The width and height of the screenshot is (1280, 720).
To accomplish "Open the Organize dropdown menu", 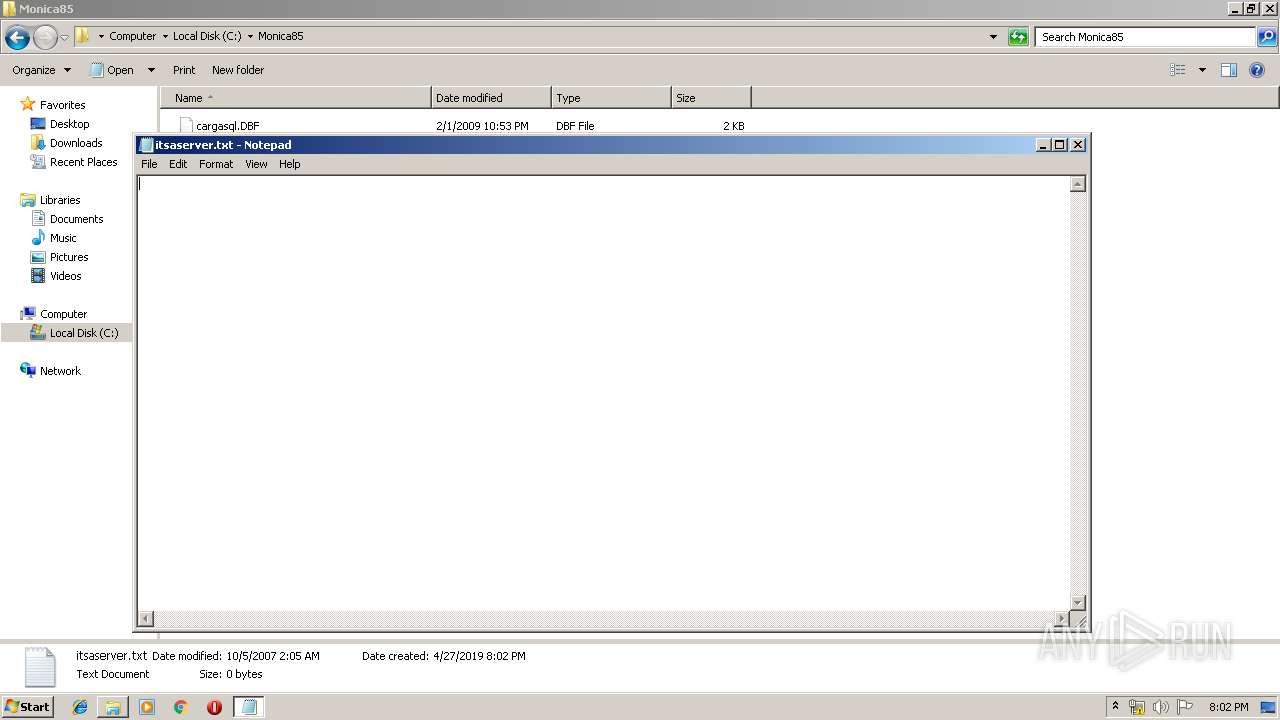I will 41,70.
